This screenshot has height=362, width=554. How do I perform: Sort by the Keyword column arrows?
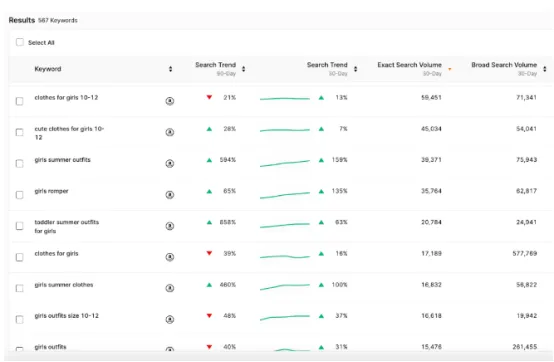170,69
